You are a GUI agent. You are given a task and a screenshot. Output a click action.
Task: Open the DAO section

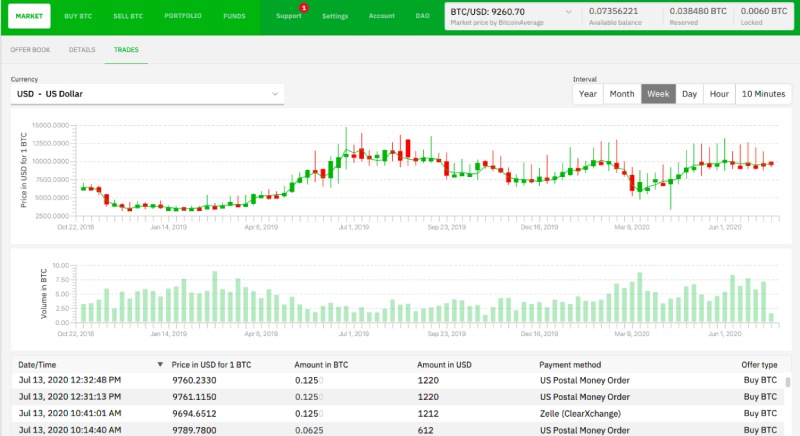(x=422, y=16)
